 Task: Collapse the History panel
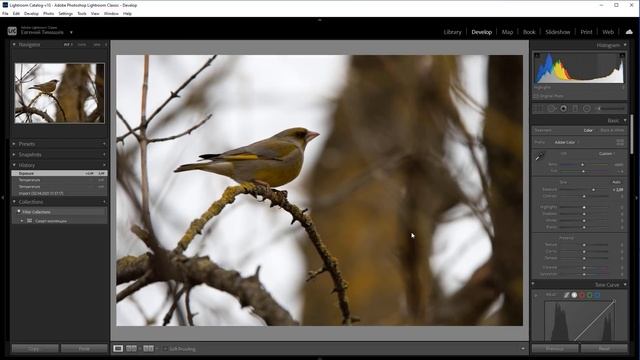tap(14, 165)
